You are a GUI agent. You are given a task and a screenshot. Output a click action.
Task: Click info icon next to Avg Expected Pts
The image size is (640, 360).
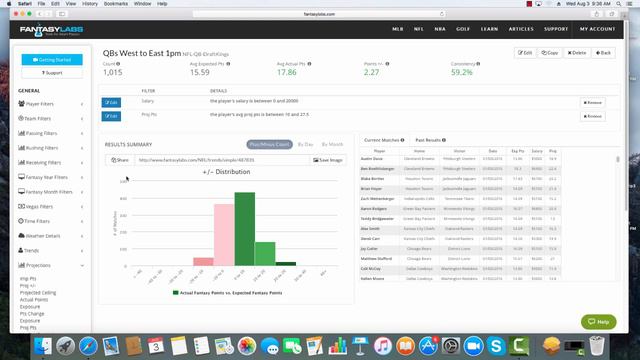[228, 64]
